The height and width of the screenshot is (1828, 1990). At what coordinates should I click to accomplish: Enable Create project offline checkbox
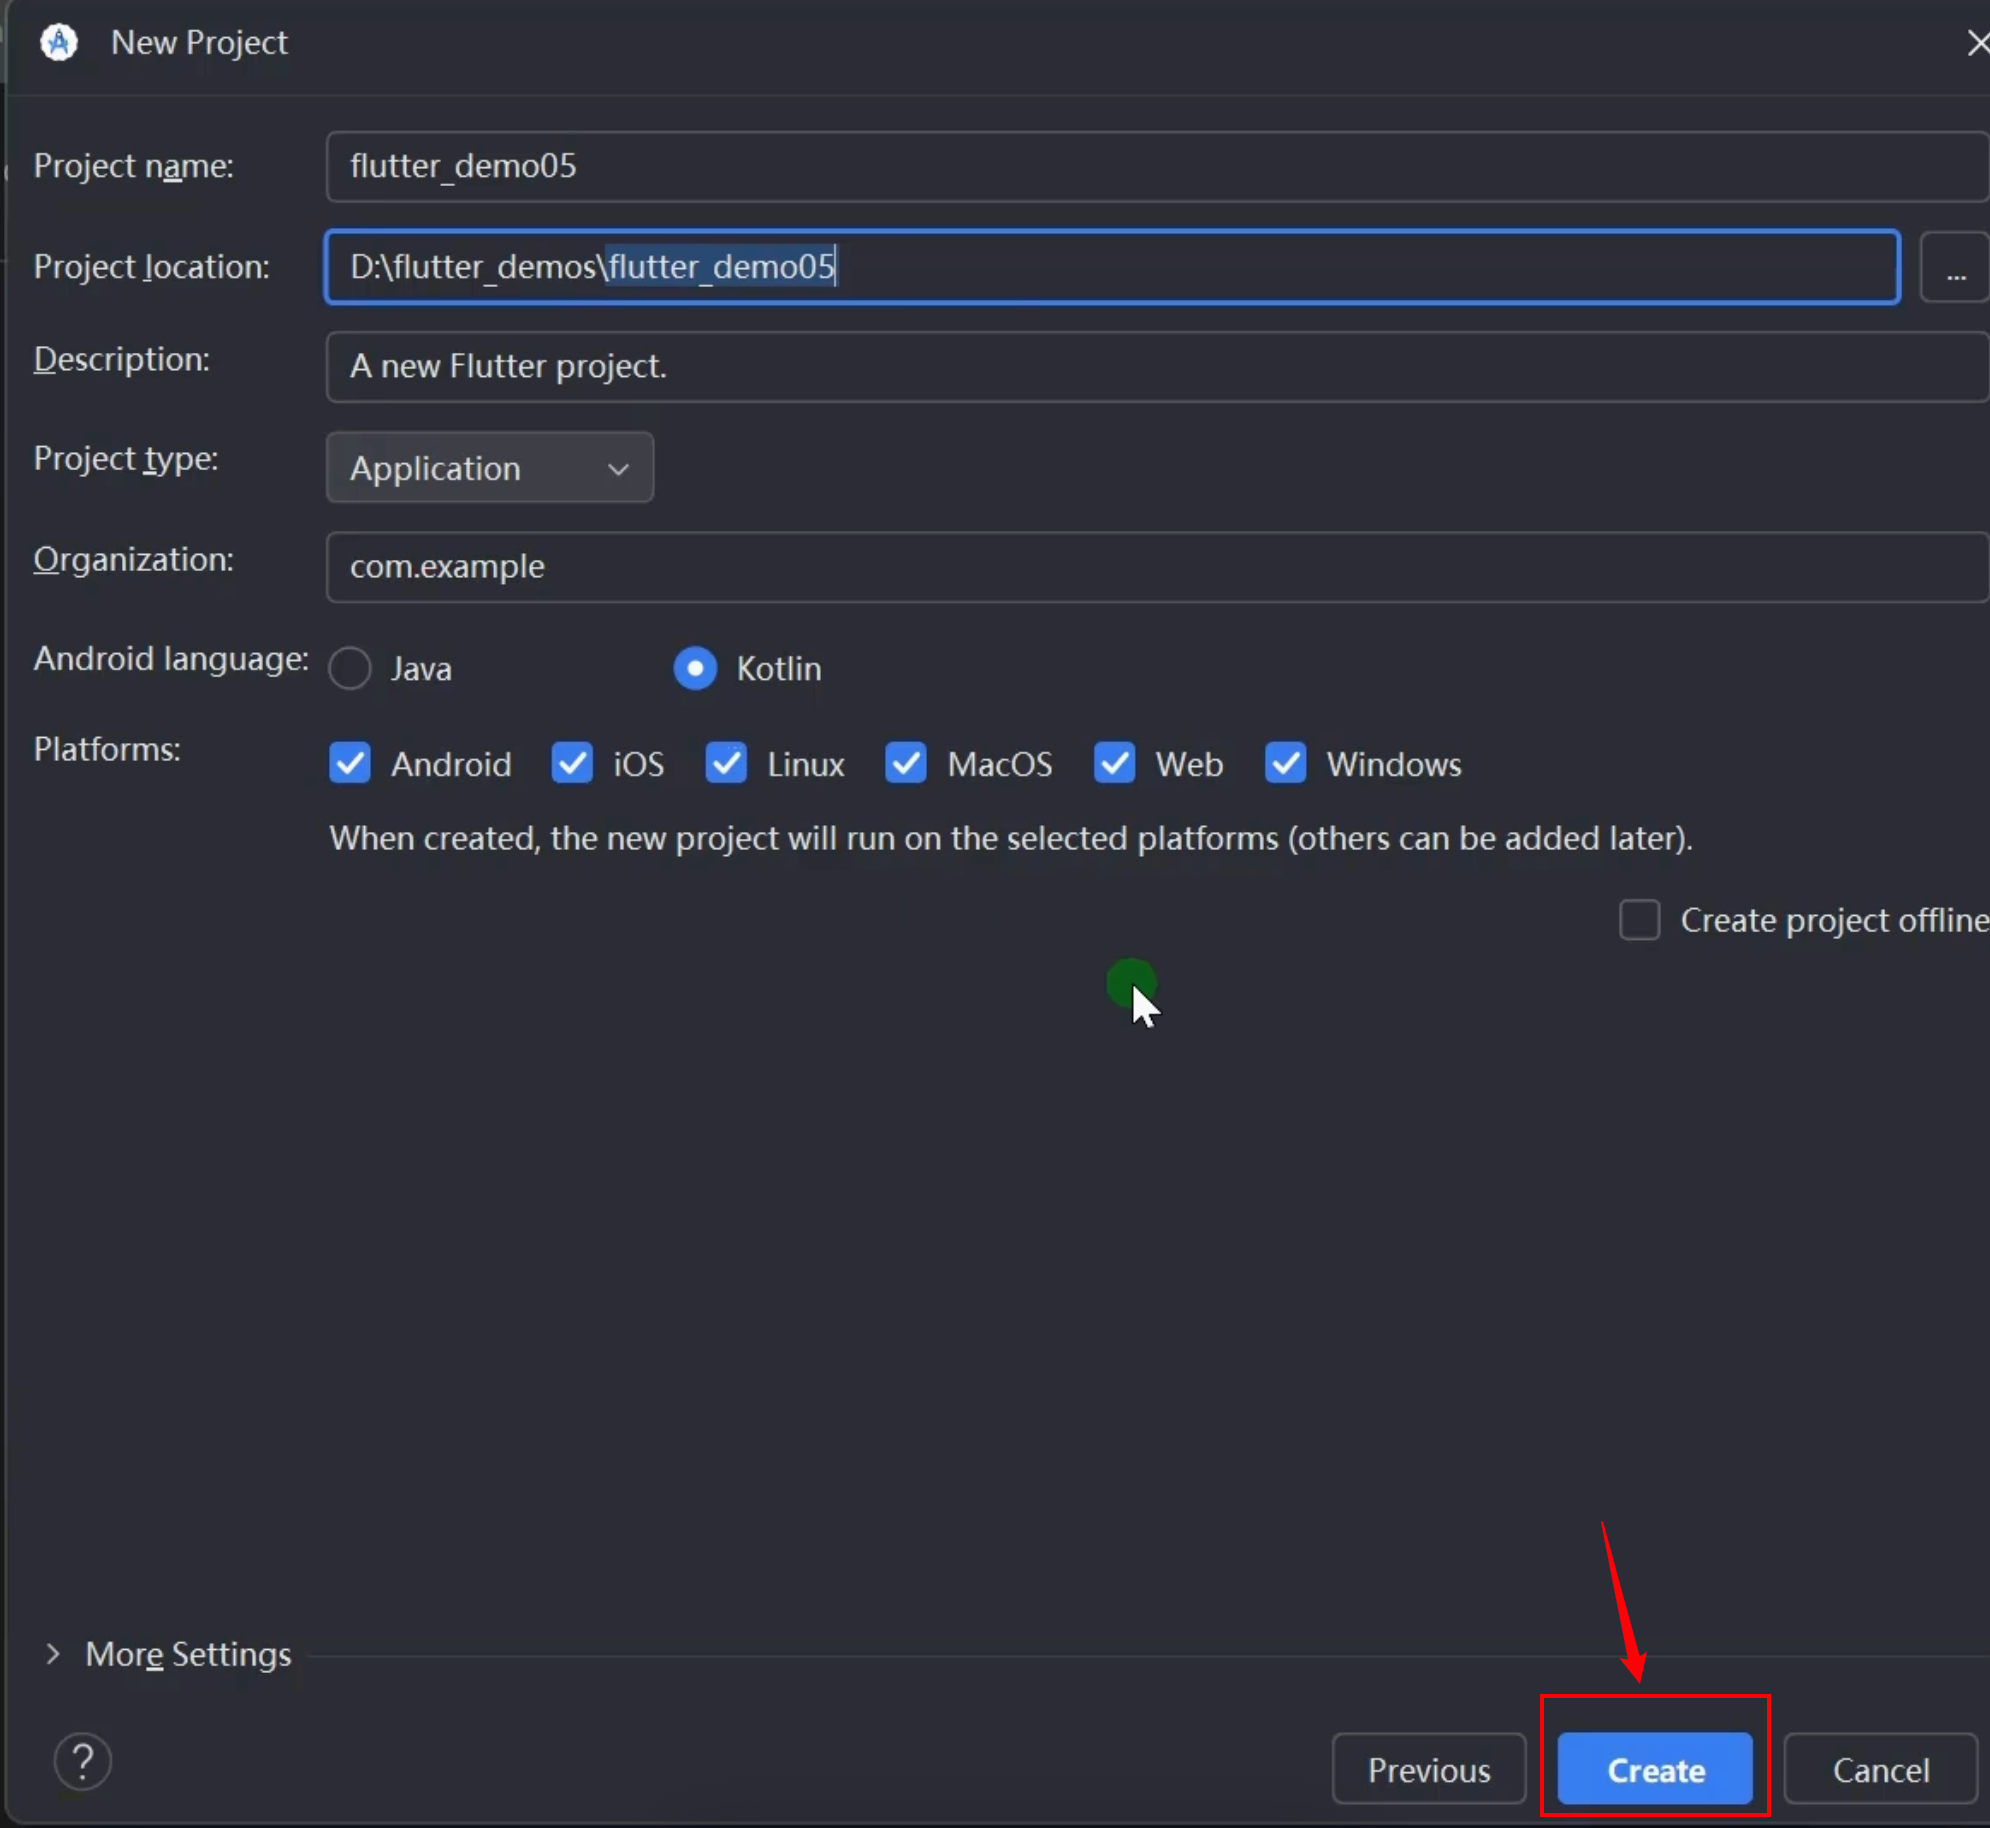click(1640, 920)
